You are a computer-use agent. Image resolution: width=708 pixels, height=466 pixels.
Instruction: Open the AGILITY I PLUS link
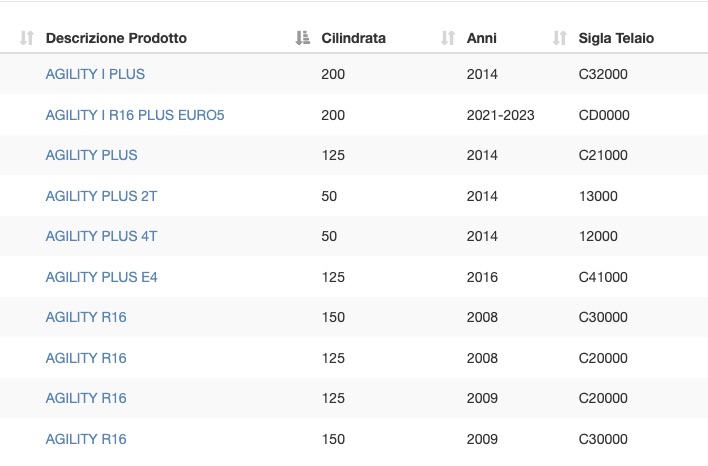[x=95, y=74]
